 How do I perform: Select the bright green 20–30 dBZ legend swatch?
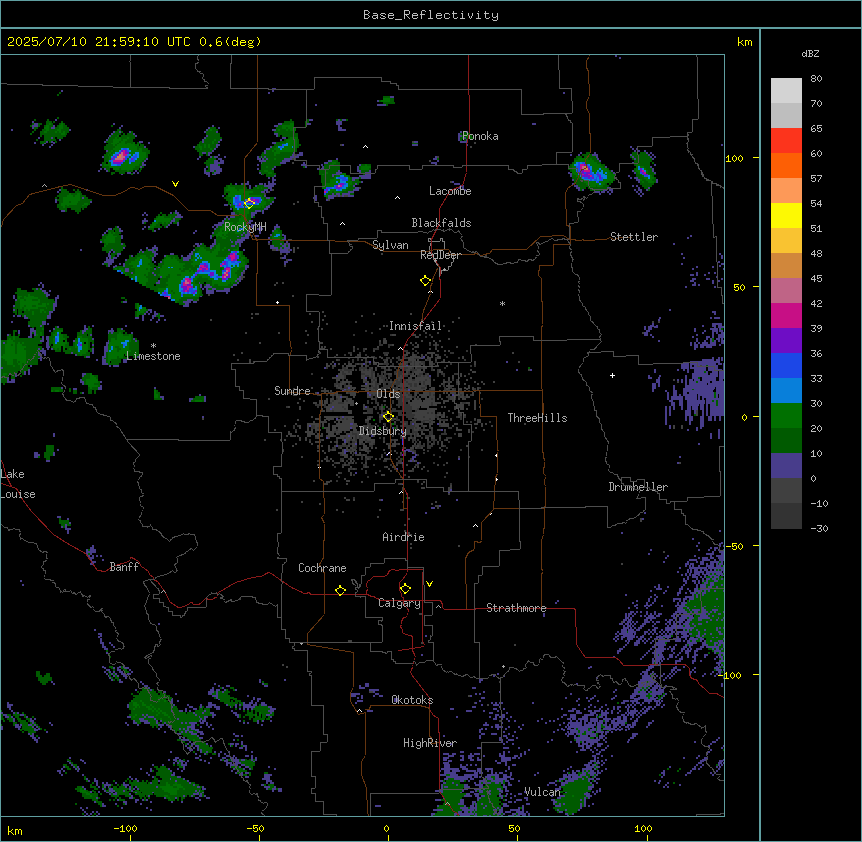[x=786, y=416]
